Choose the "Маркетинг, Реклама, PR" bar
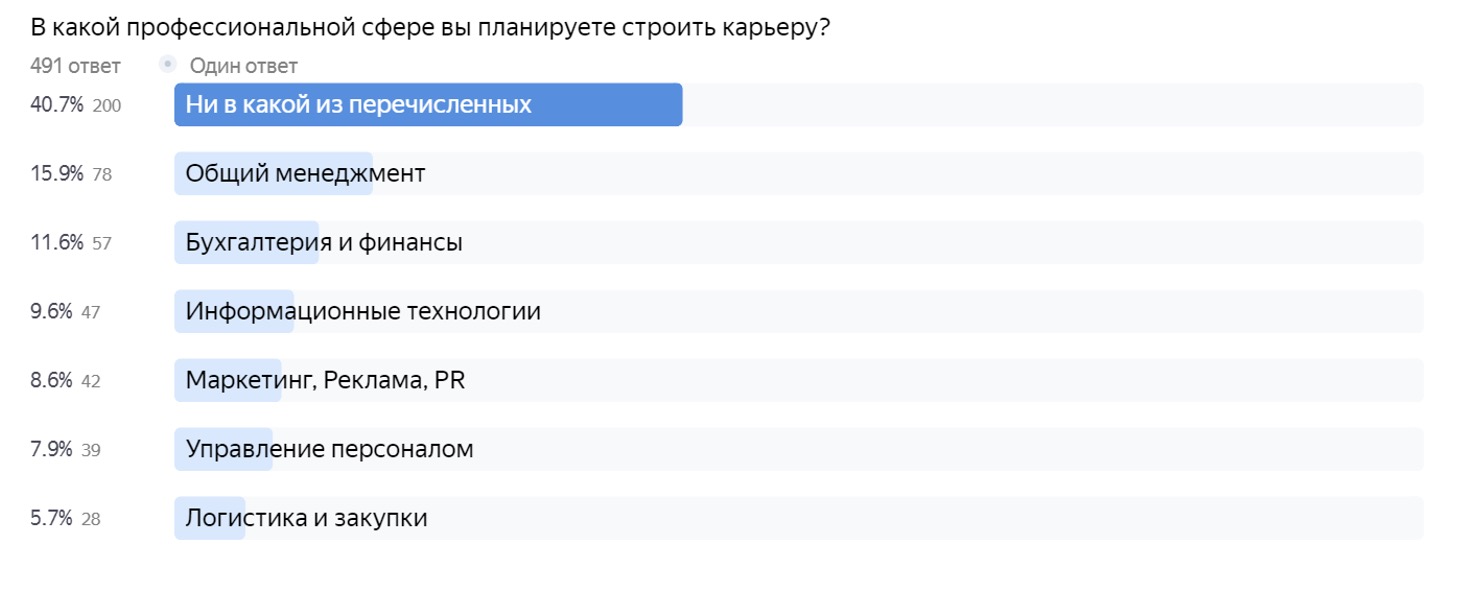This screenshot has width=1470, height=599. (799, 381)
